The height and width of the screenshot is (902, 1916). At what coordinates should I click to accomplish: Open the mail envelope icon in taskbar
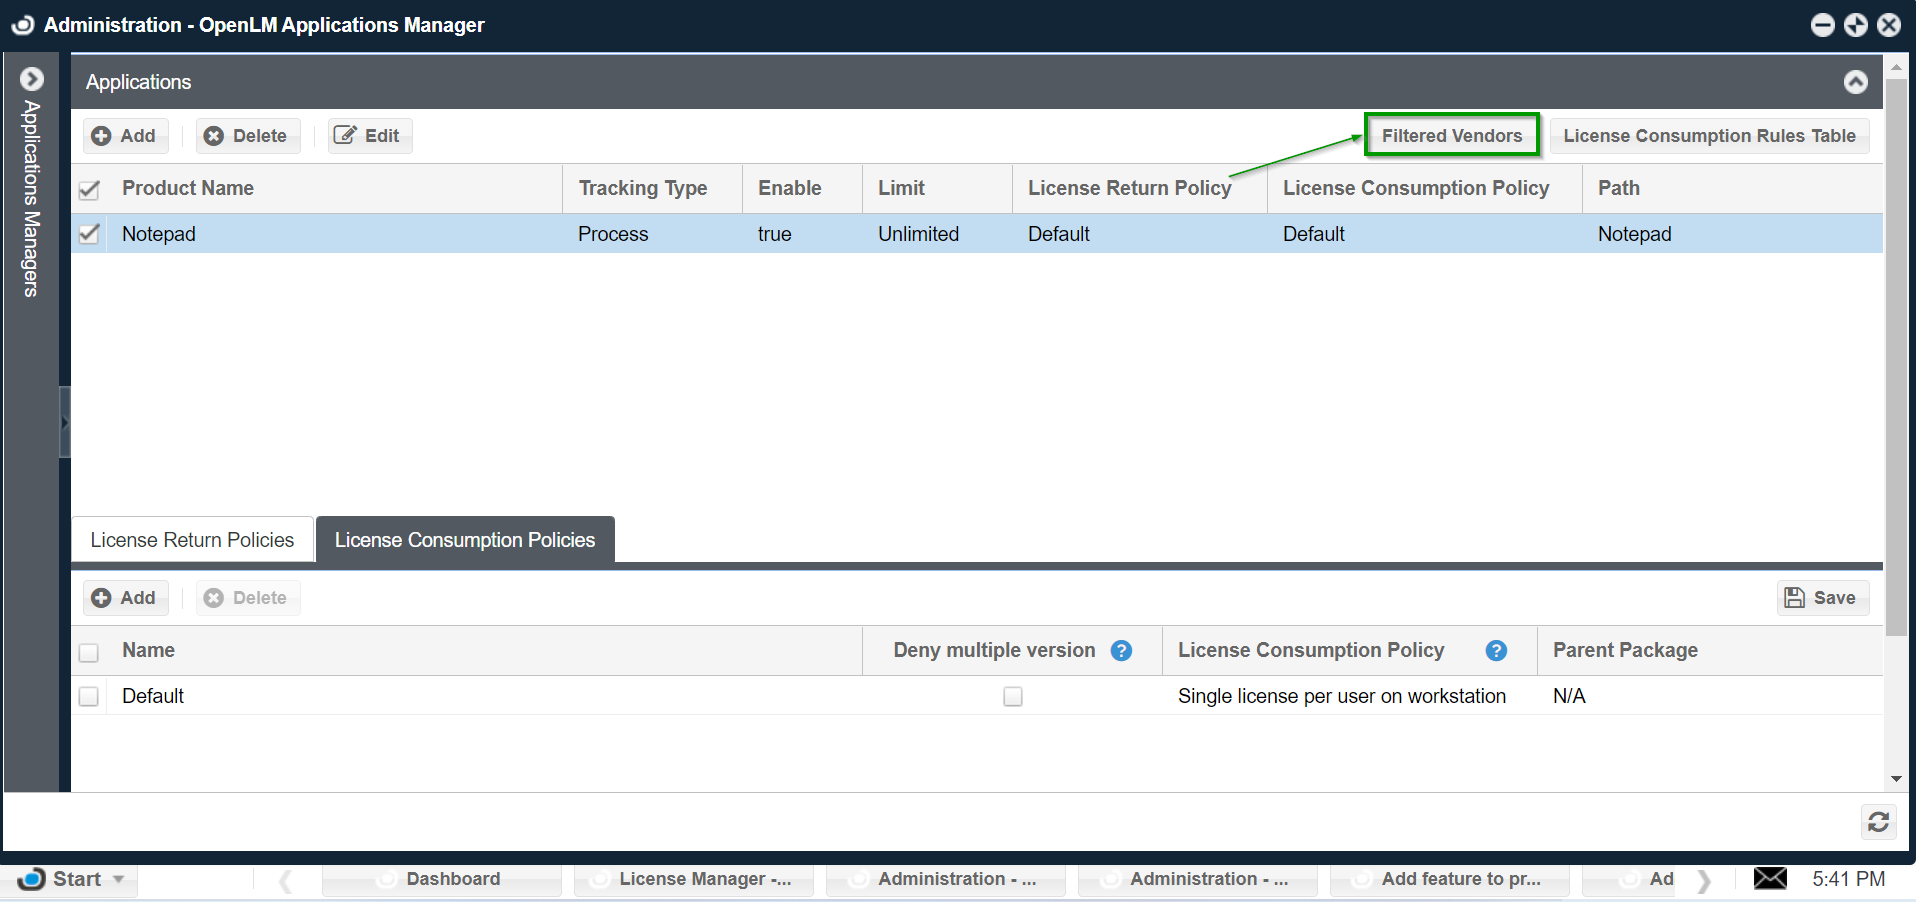point(1769,878)
